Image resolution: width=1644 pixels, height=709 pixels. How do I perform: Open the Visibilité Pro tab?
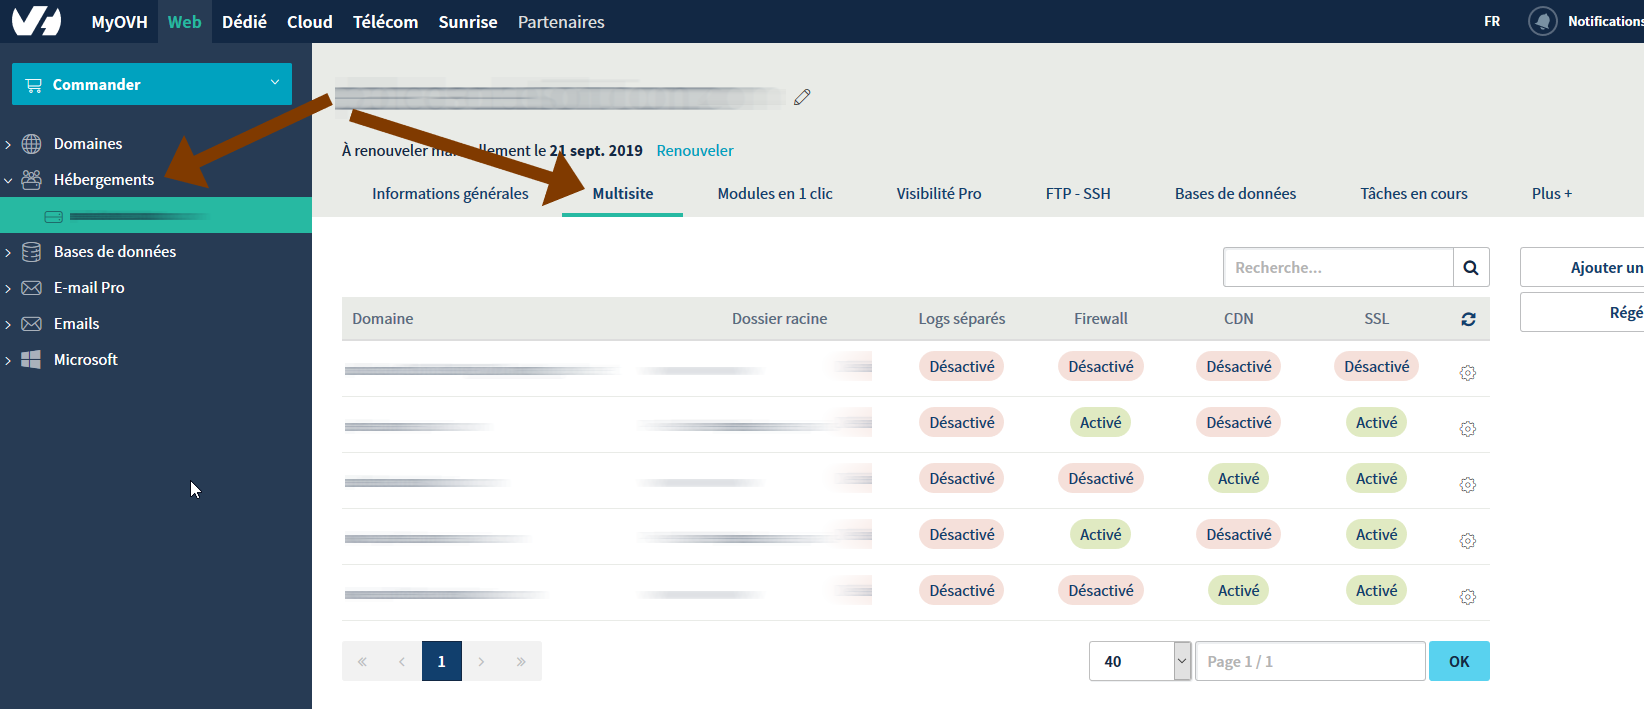[939, 194]
